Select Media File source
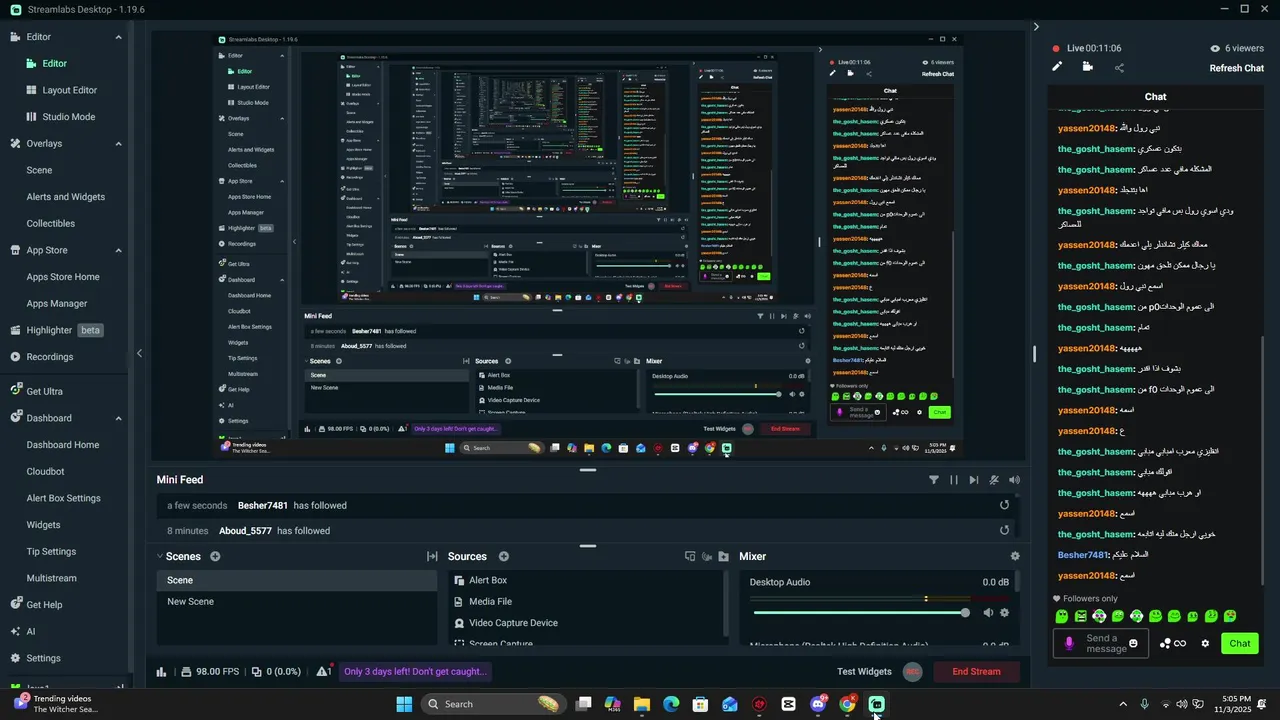The image size is (1280, 720). pos(490,602)
